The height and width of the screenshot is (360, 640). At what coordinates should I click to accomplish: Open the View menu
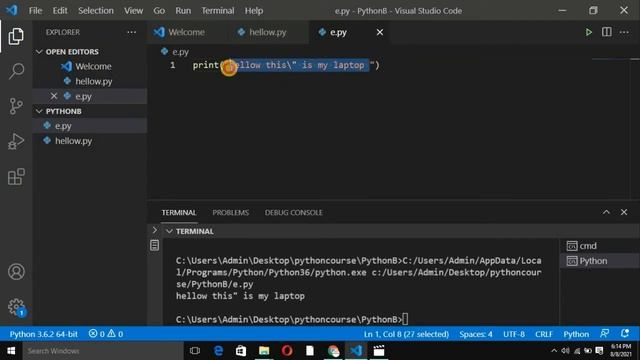click(133, 11)
